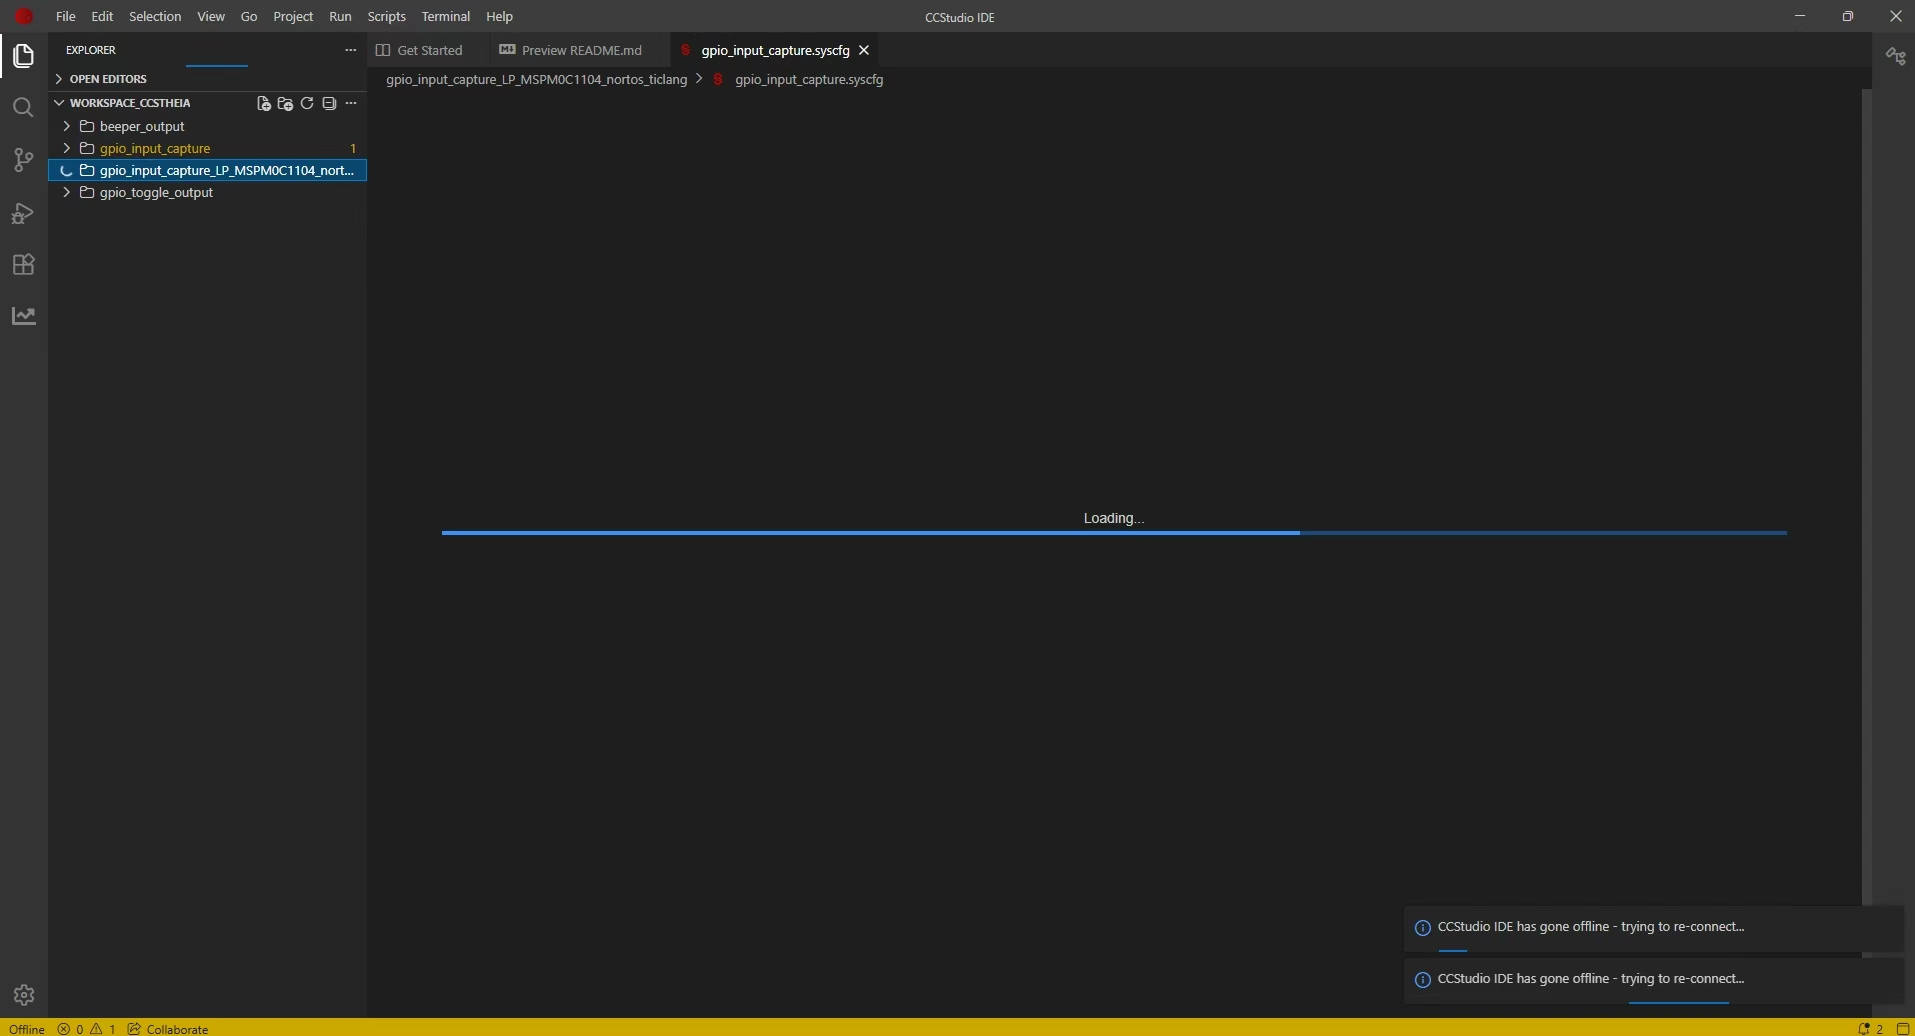
Task: Refresh the workspace explorer
Action: [x=307, y=103]
